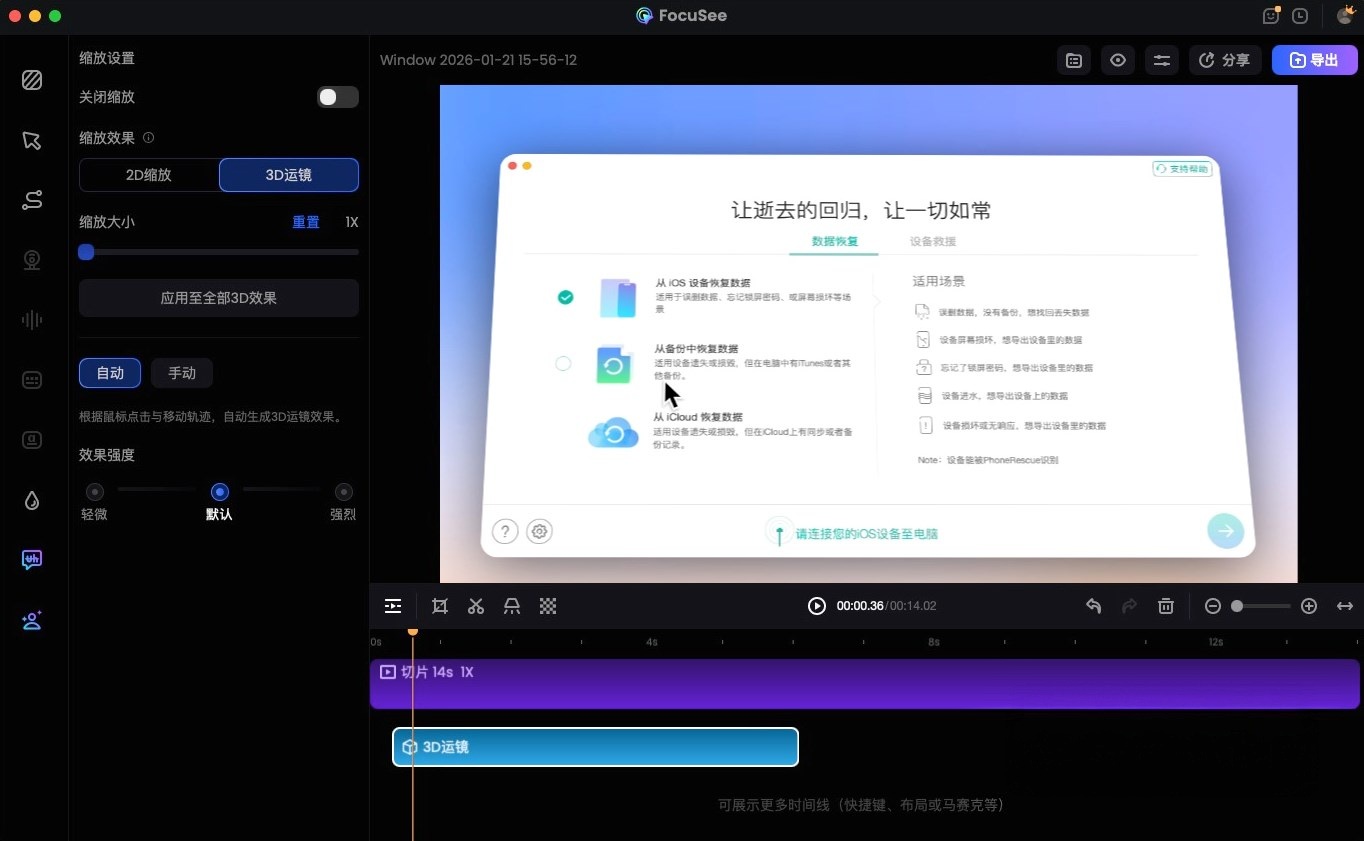Select 强烈 effect strength radio
The image size is (1364, 841).
(x=344, y=491)
